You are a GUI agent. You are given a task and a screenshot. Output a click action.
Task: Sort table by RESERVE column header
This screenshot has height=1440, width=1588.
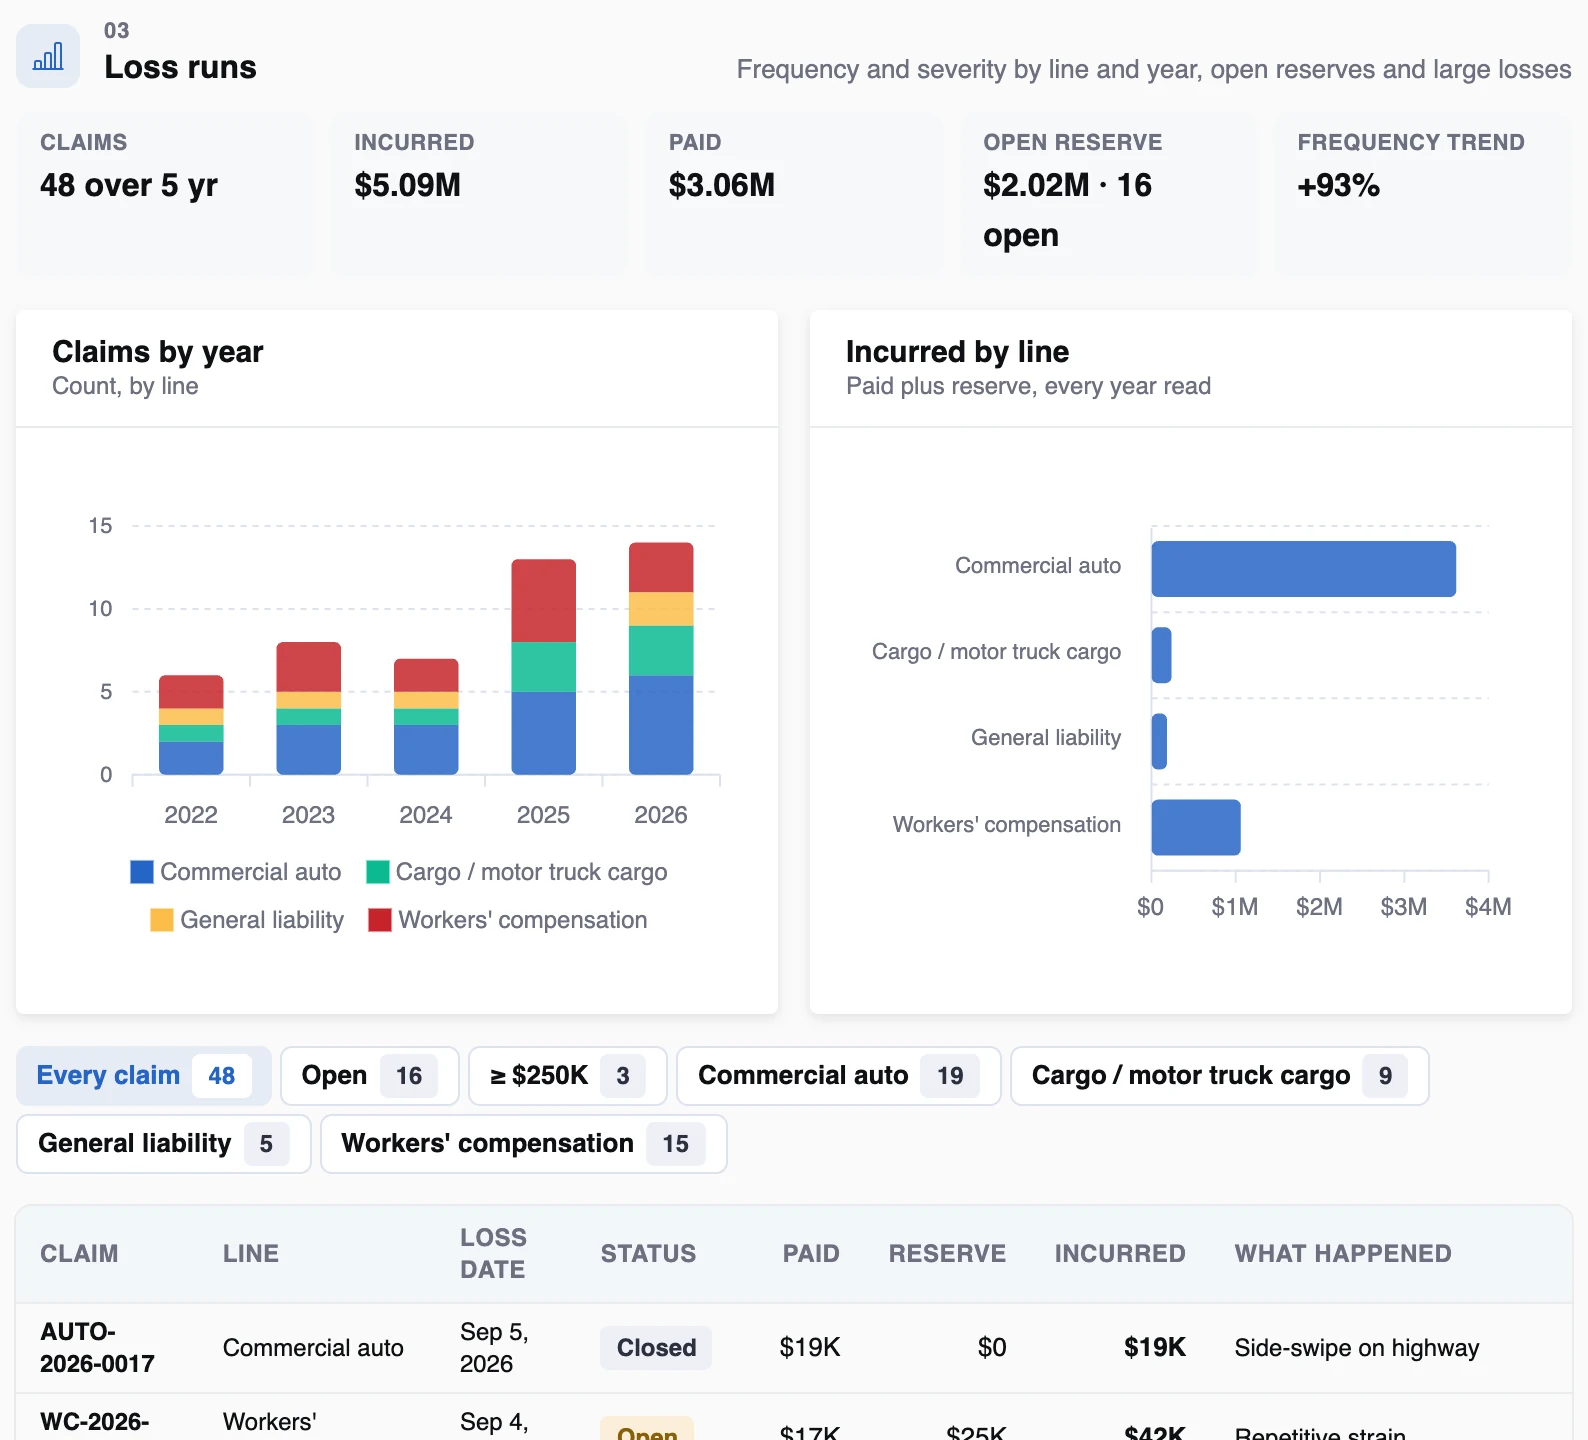click(947, 1254)
